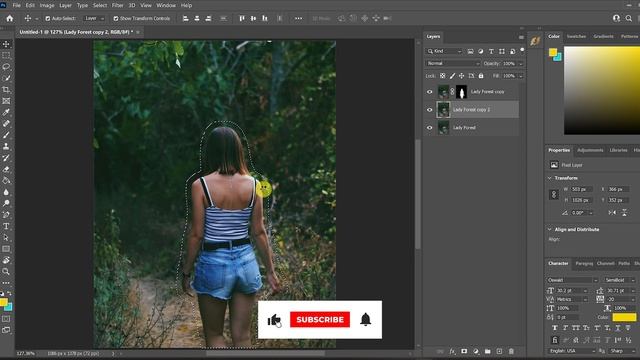
Task: Open the Opacity dropdown arrow
Action: pos(521,64)
